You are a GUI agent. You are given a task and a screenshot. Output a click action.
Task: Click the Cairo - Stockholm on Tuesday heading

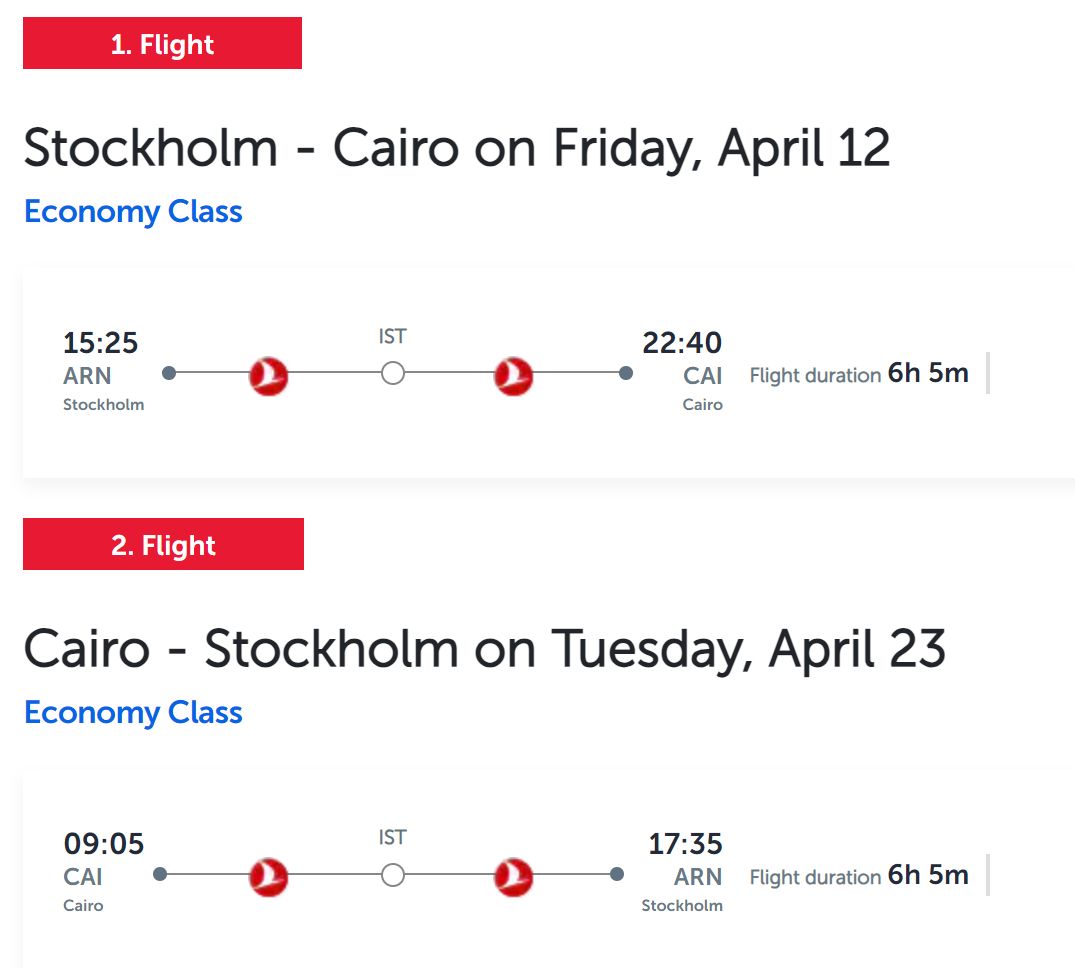485,649
